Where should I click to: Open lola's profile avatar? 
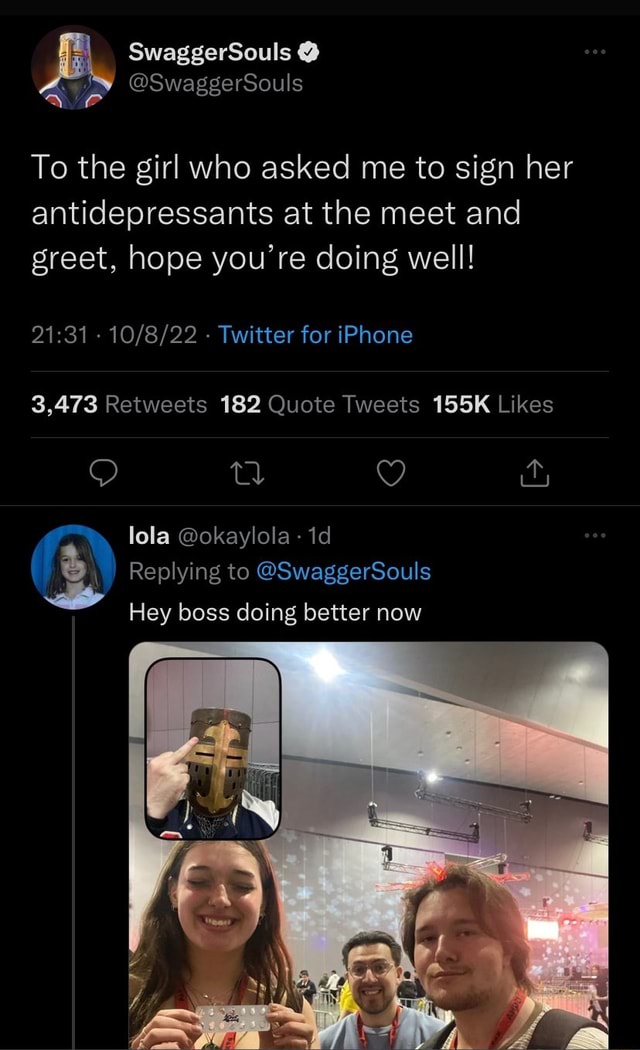(x=73, y=566)
